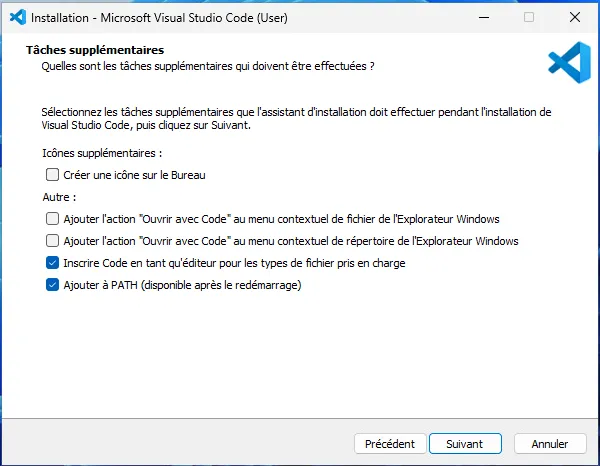Close the installer window
This screenshot has height=466, width=600.
pos(575,17)
